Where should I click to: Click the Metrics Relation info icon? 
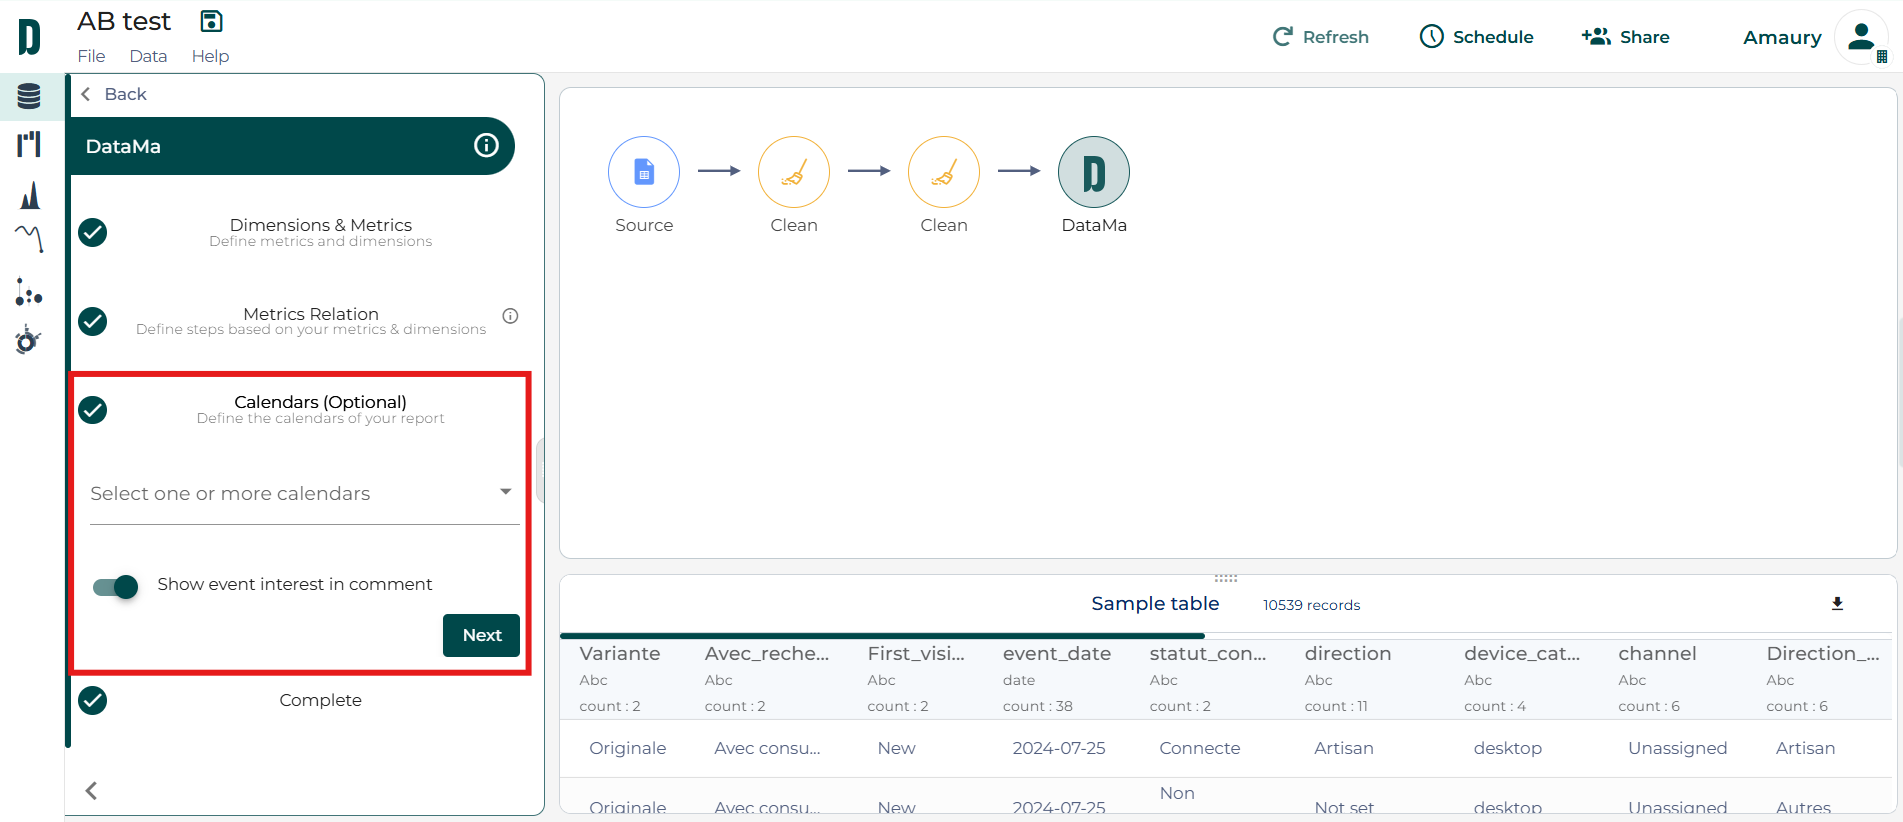pos(510,316)
